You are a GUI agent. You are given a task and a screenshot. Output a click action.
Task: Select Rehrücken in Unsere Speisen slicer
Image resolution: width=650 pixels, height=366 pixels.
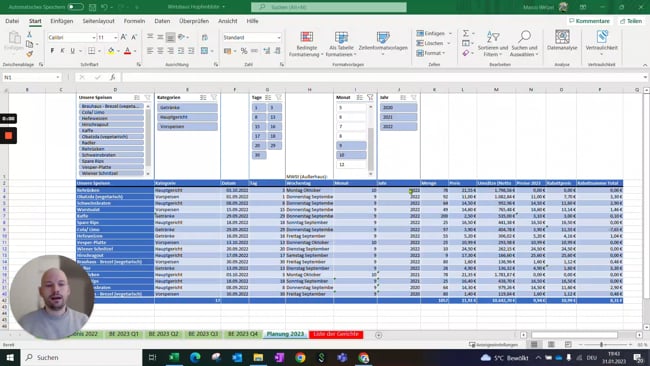tap(111, 149)
